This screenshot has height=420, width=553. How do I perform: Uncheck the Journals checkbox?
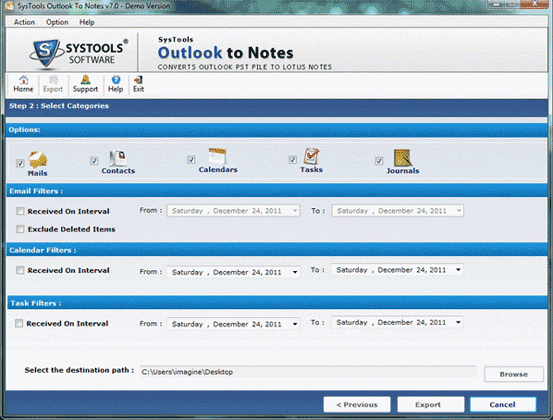379,161
